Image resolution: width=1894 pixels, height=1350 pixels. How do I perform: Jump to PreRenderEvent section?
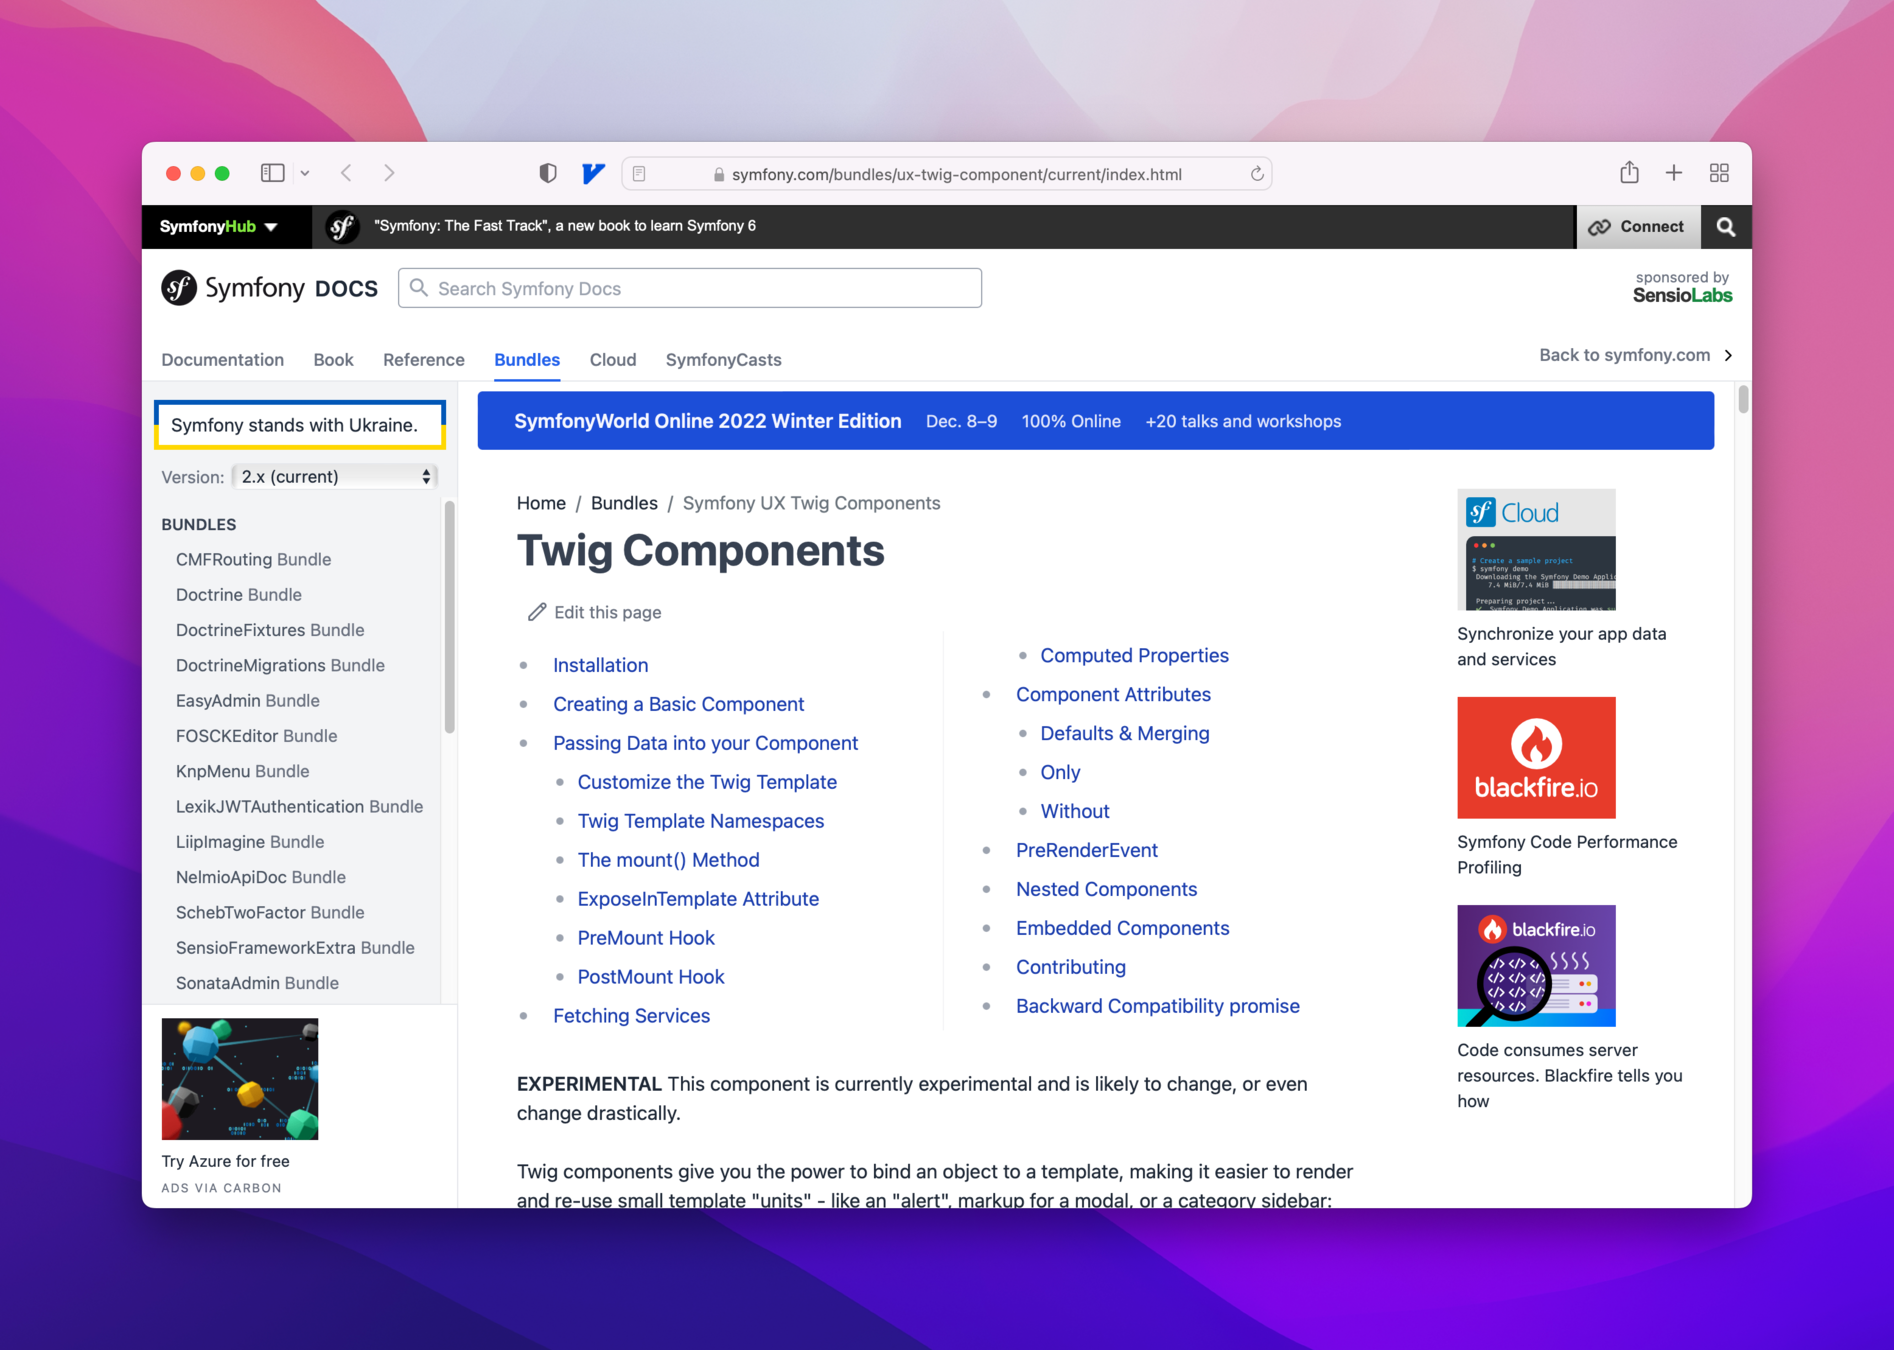pos(1087,850)
